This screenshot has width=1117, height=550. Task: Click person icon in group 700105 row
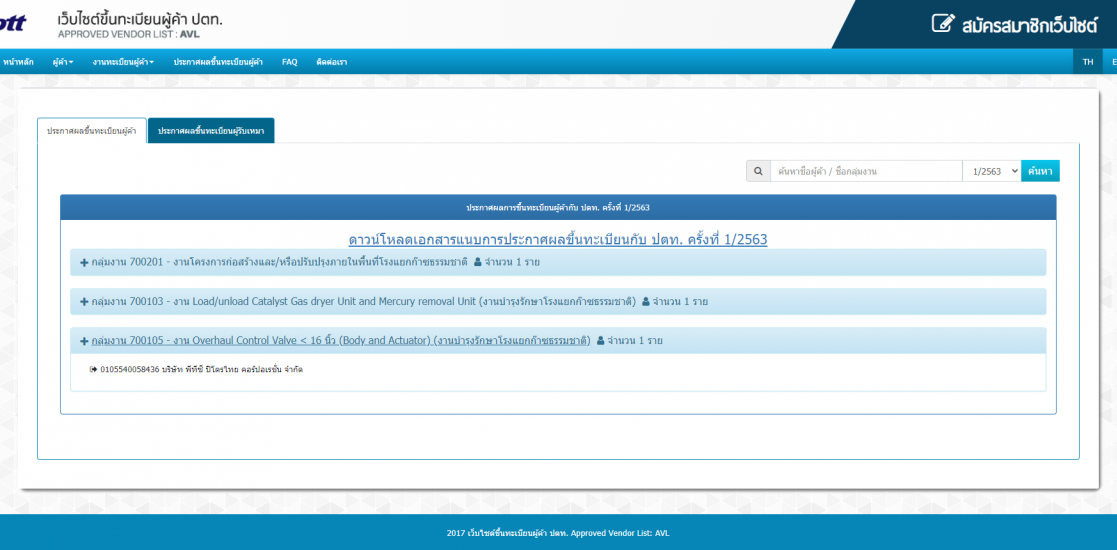pyautogui.click(x=601, y=341)
